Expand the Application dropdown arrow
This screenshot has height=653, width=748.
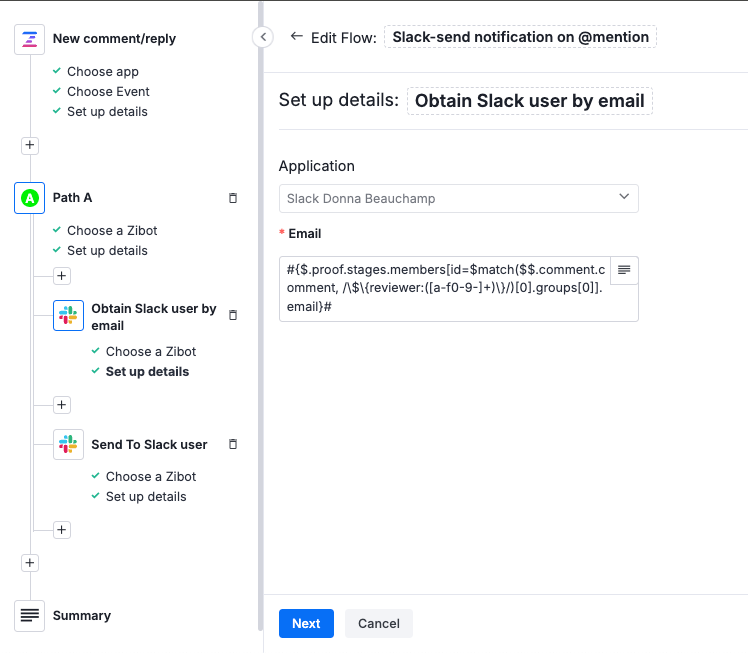624,197
